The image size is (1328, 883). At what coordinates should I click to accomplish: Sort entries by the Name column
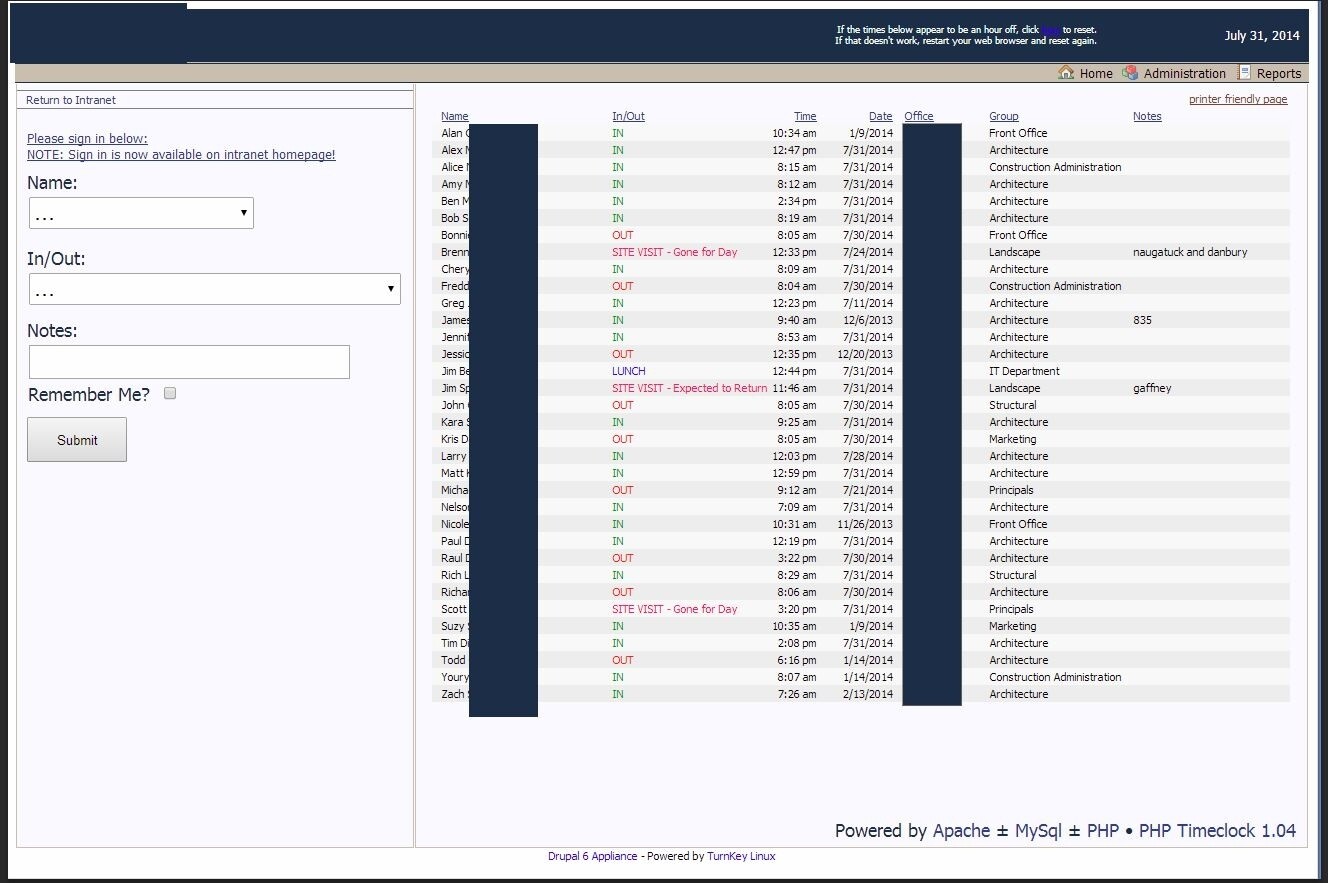[x=454, y=116]
